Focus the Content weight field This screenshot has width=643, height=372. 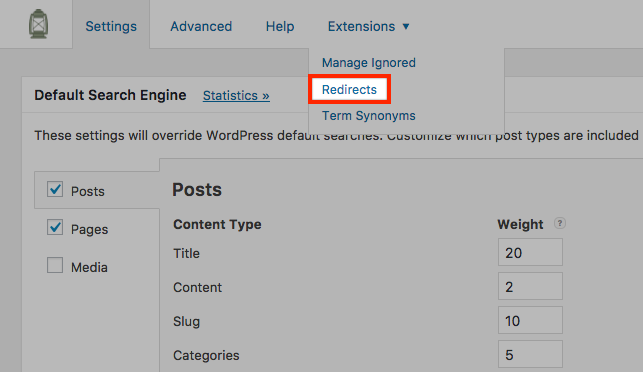pyautogui.click(x=530, y=286)
